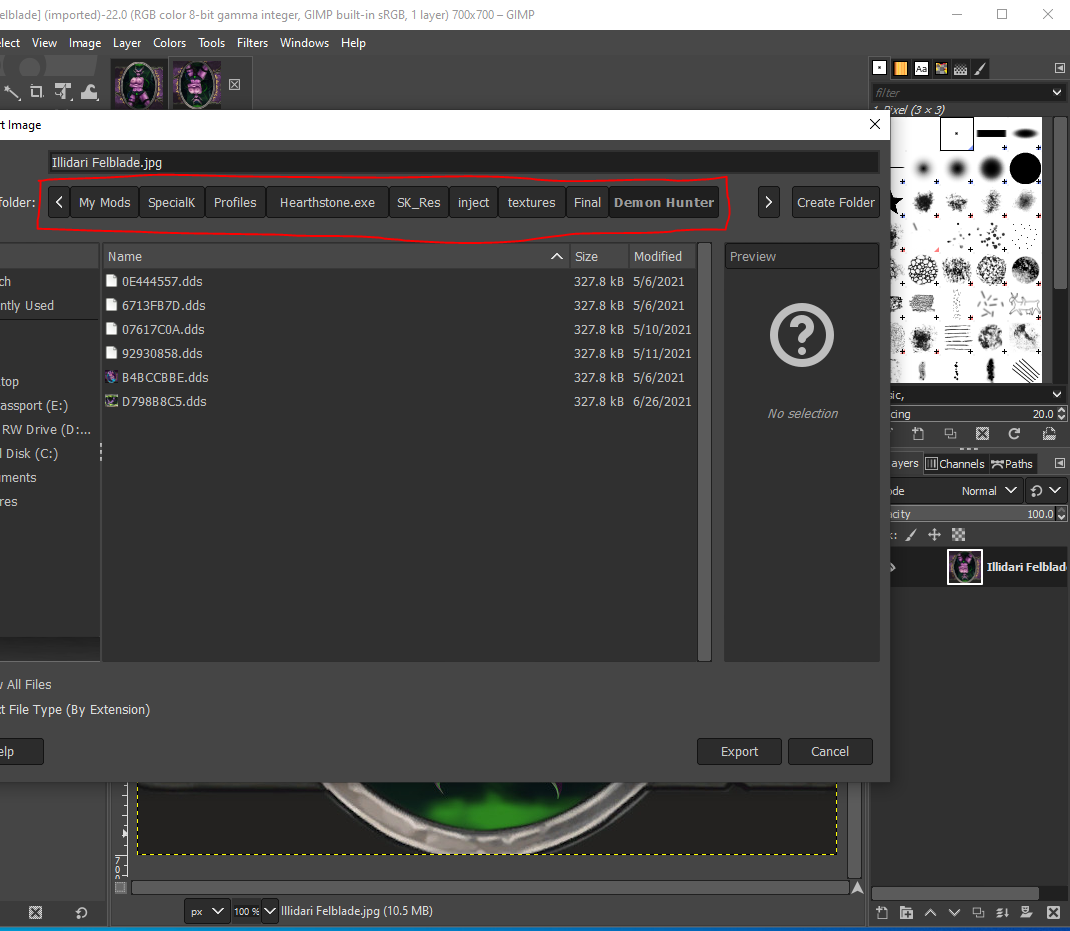Click the Create Folder button

835,202
